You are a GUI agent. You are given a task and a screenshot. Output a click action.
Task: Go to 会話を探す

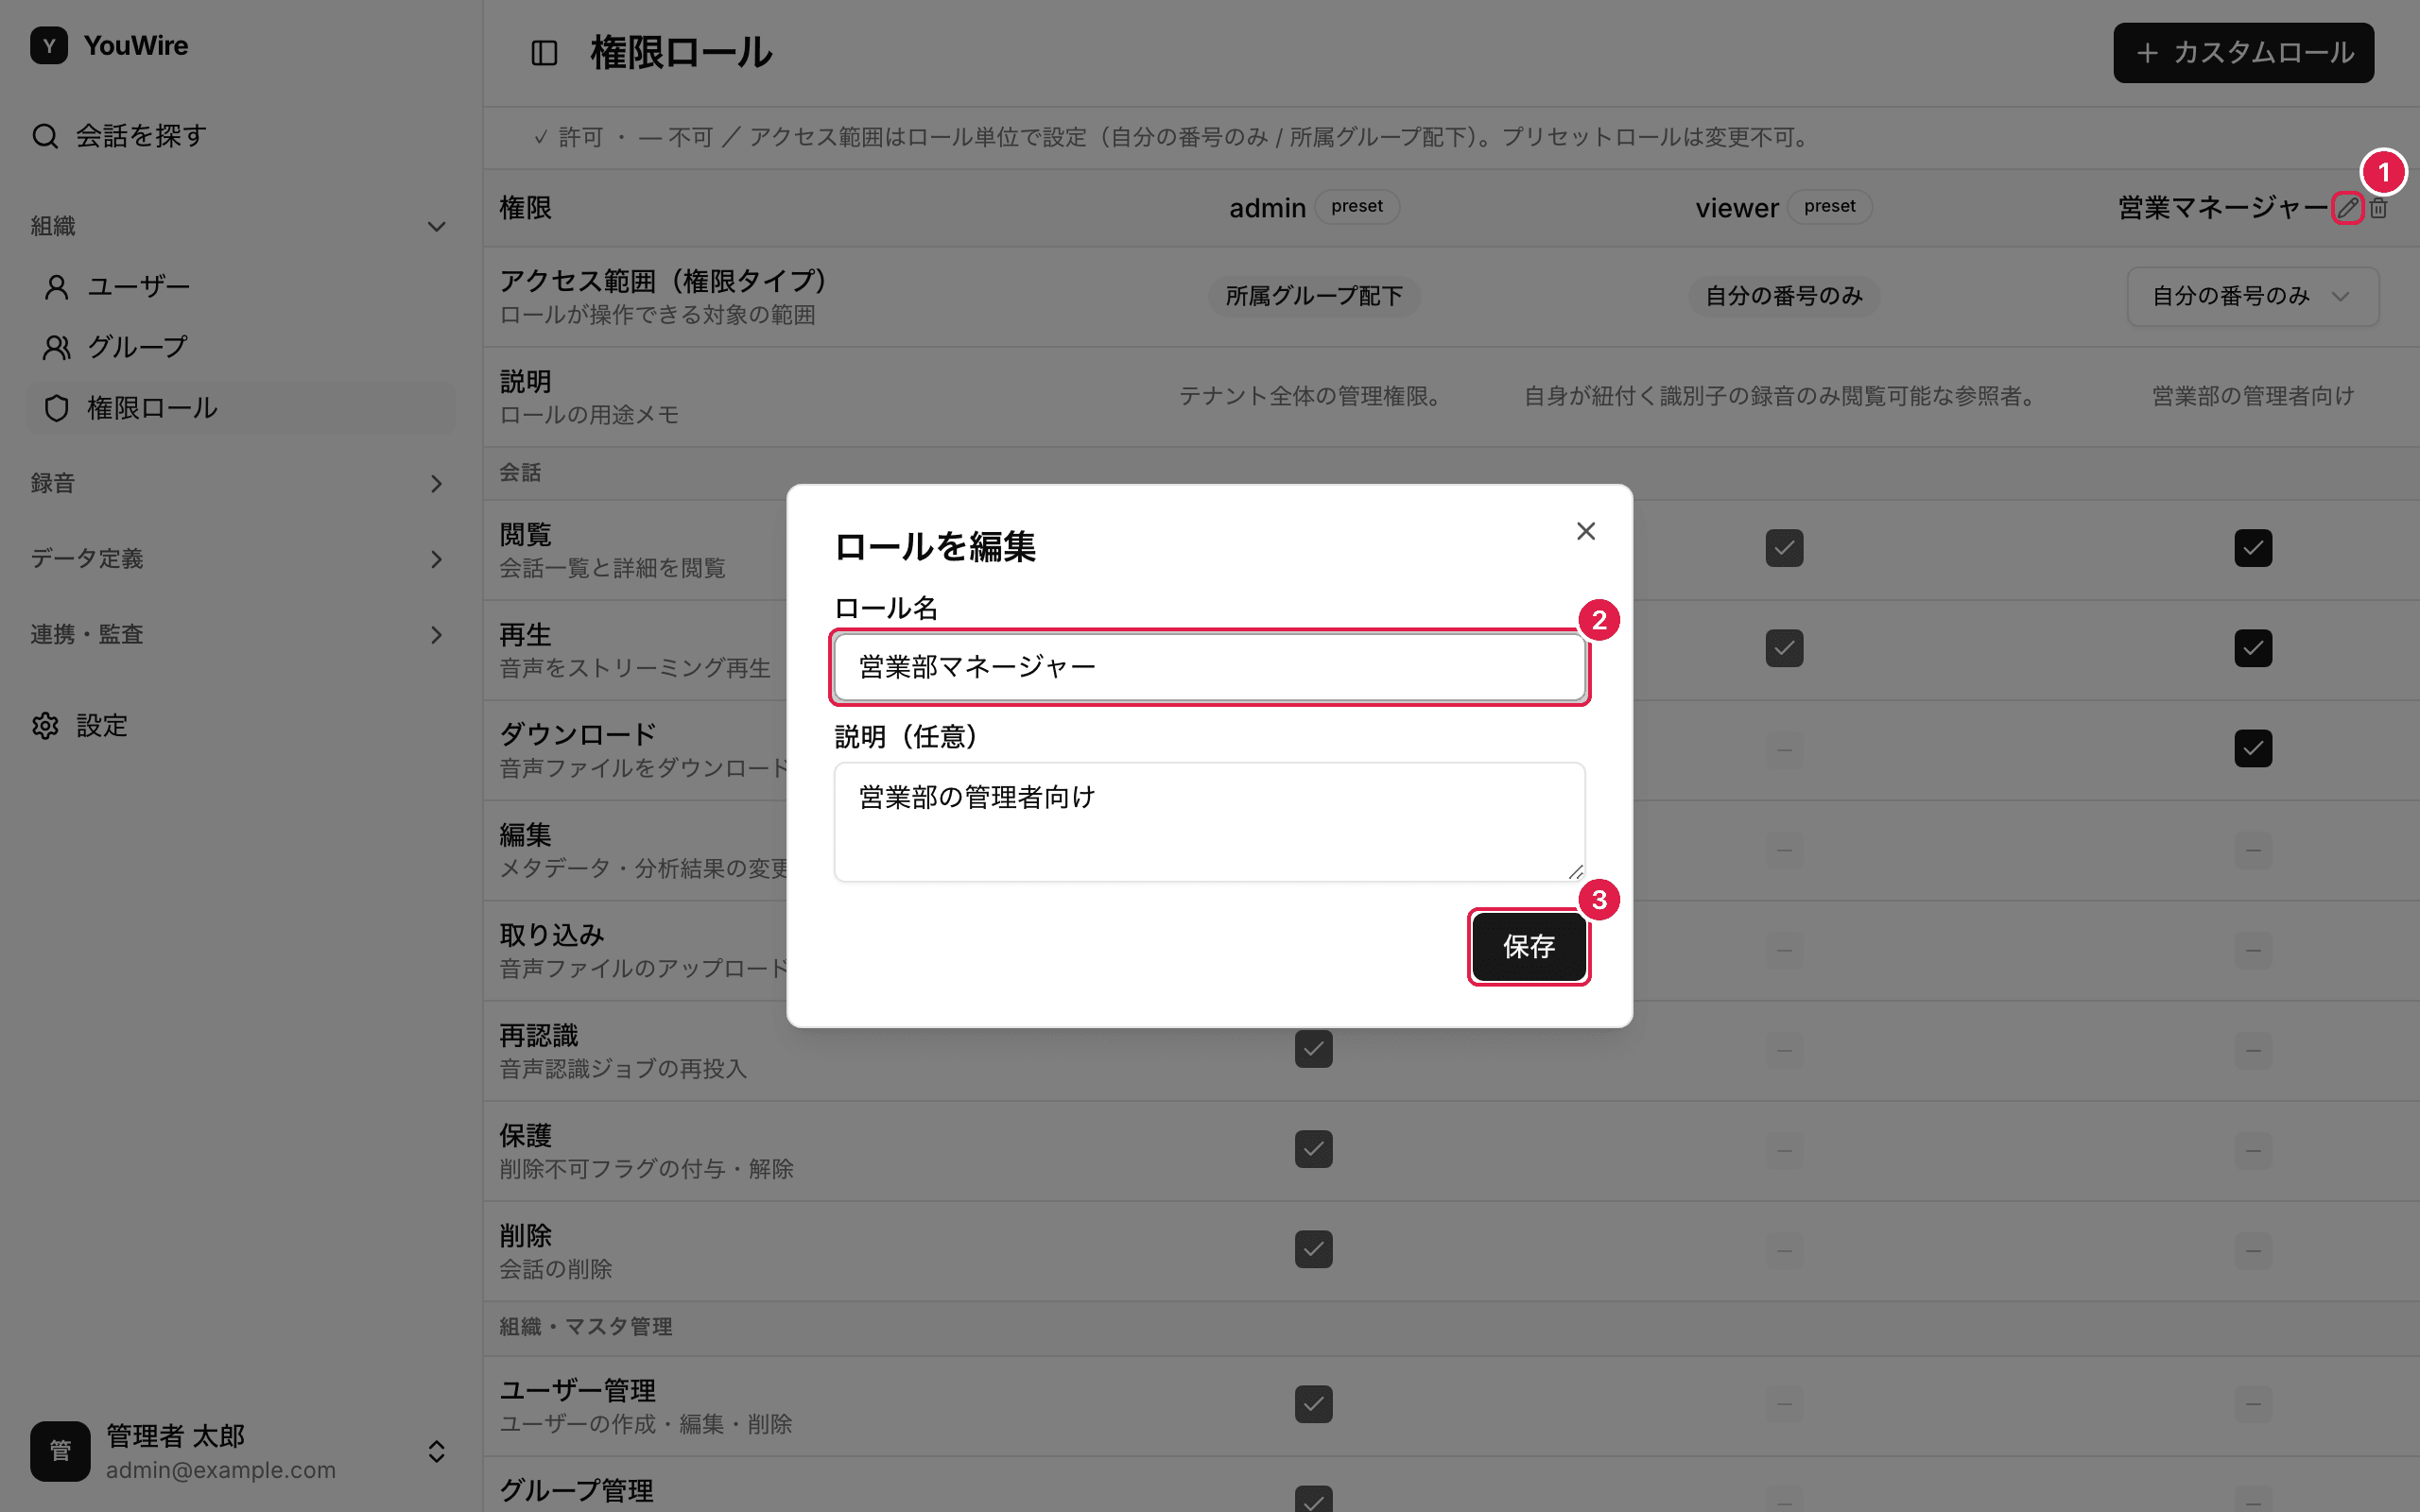pyautogui.click(x=240, y=135)
